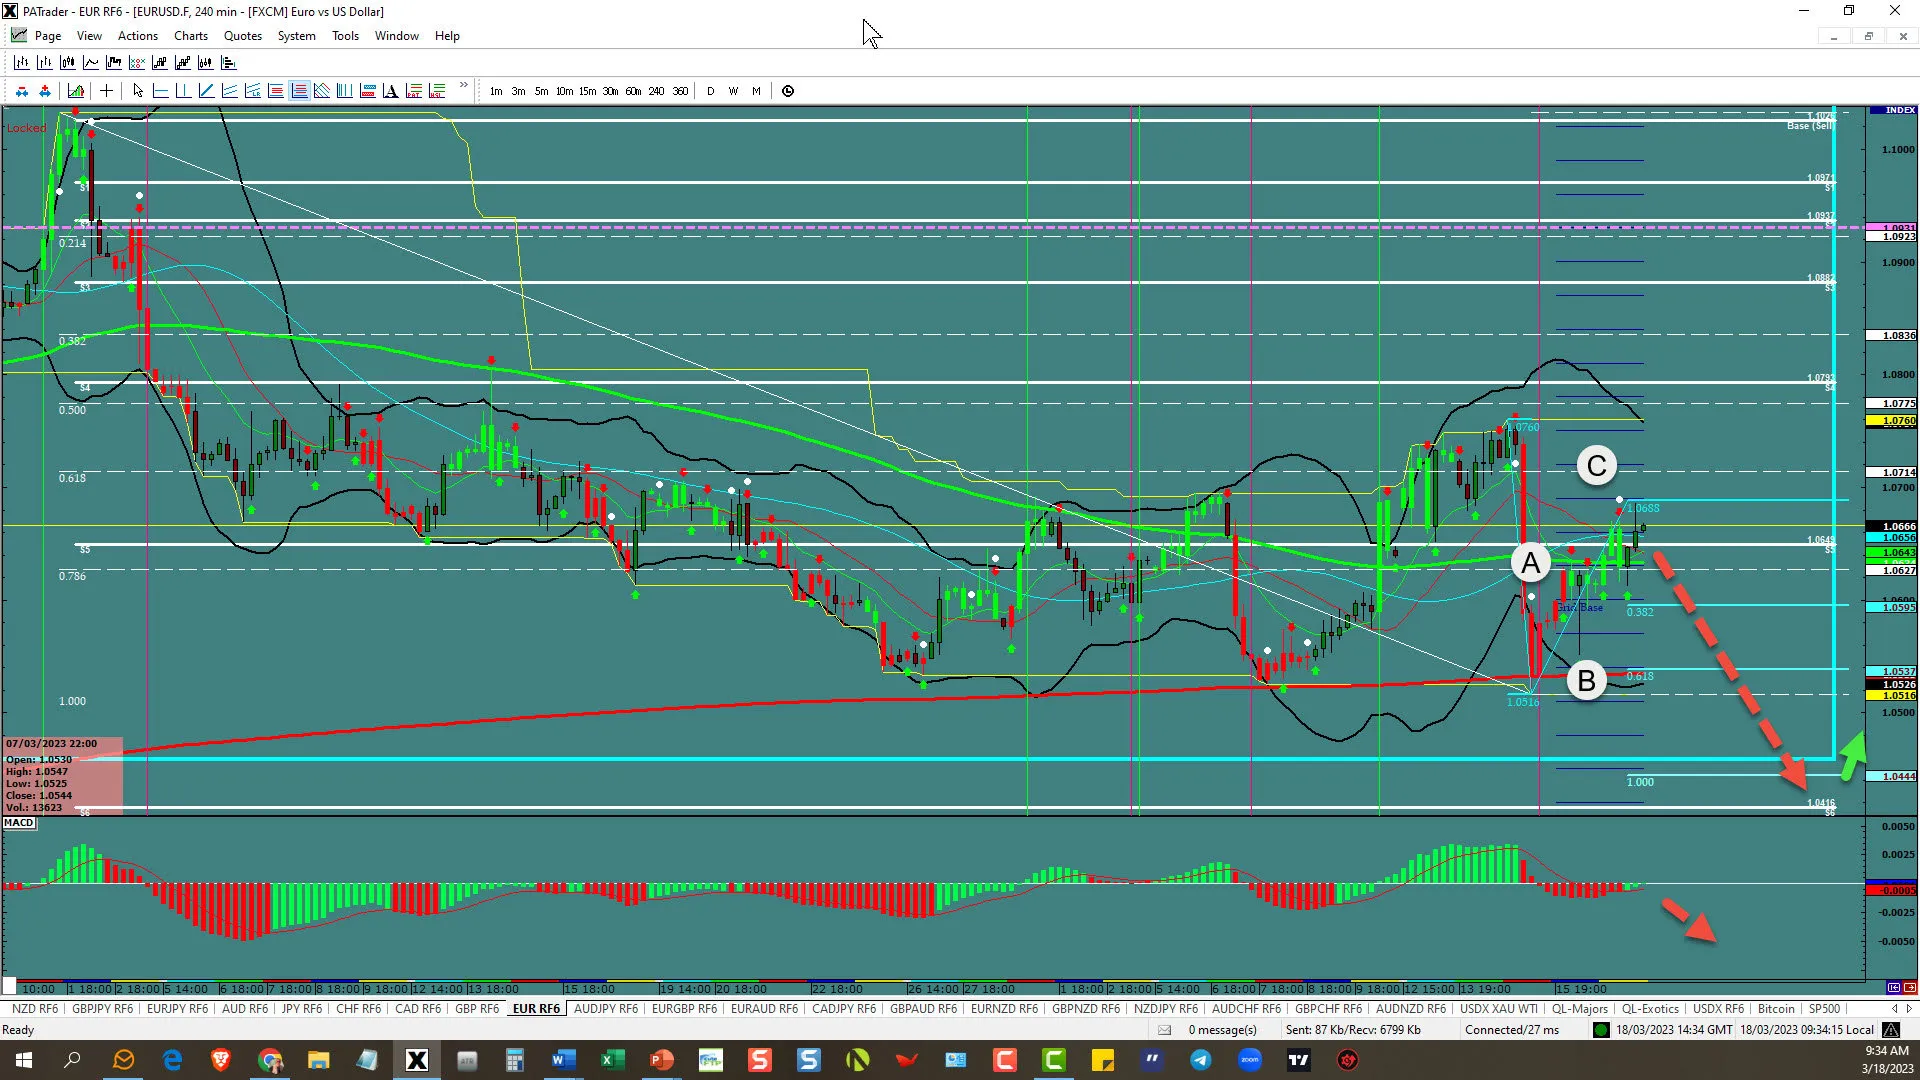
Task: Expand the drawing toolbar overflow chevron
Action: pyautogui.click(x=464, y=86)
